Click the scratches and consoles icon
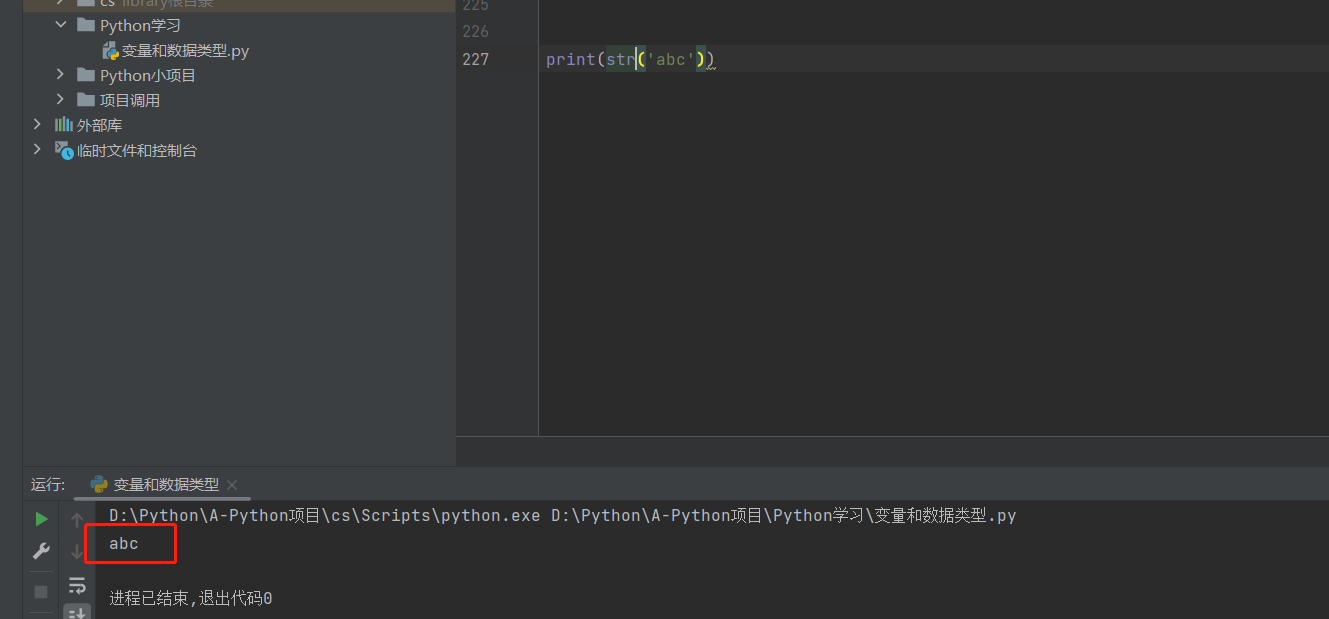Viewport: 1329px width, 619px height. tap(64, 150)
